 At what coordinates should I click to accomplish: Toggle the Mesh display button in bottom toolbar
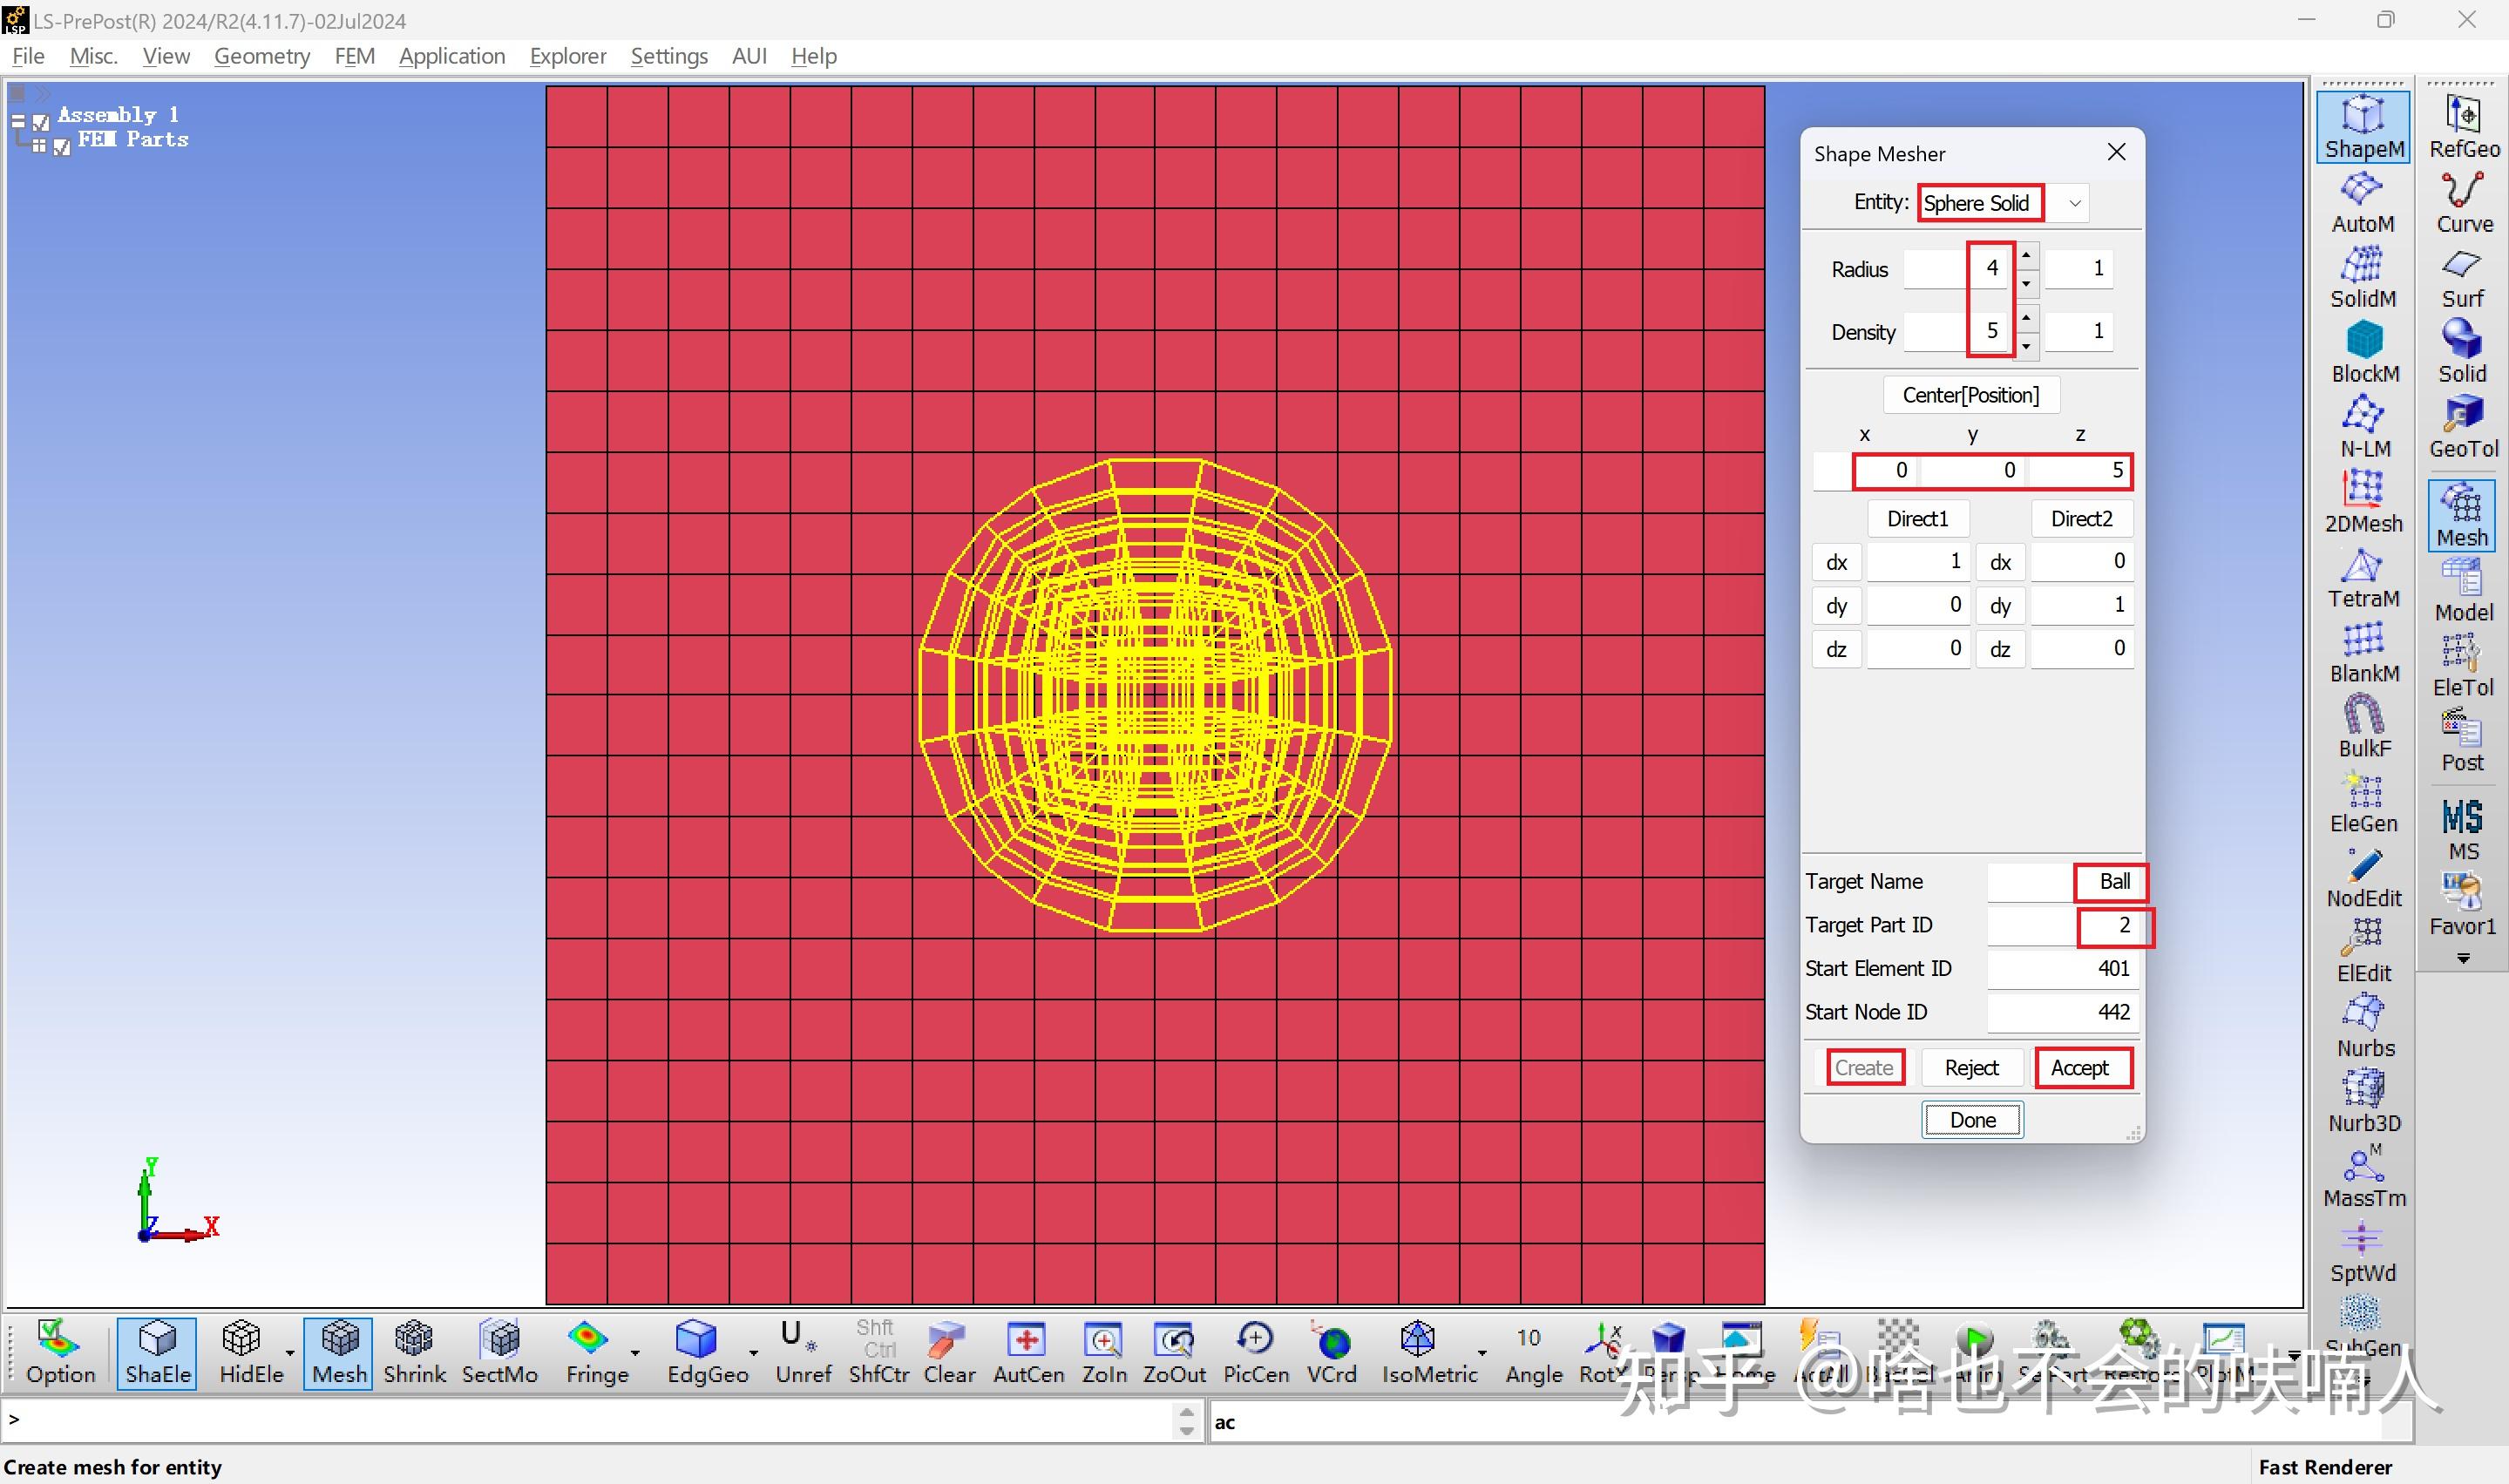pyautogui.click(x=339, y=1353)
